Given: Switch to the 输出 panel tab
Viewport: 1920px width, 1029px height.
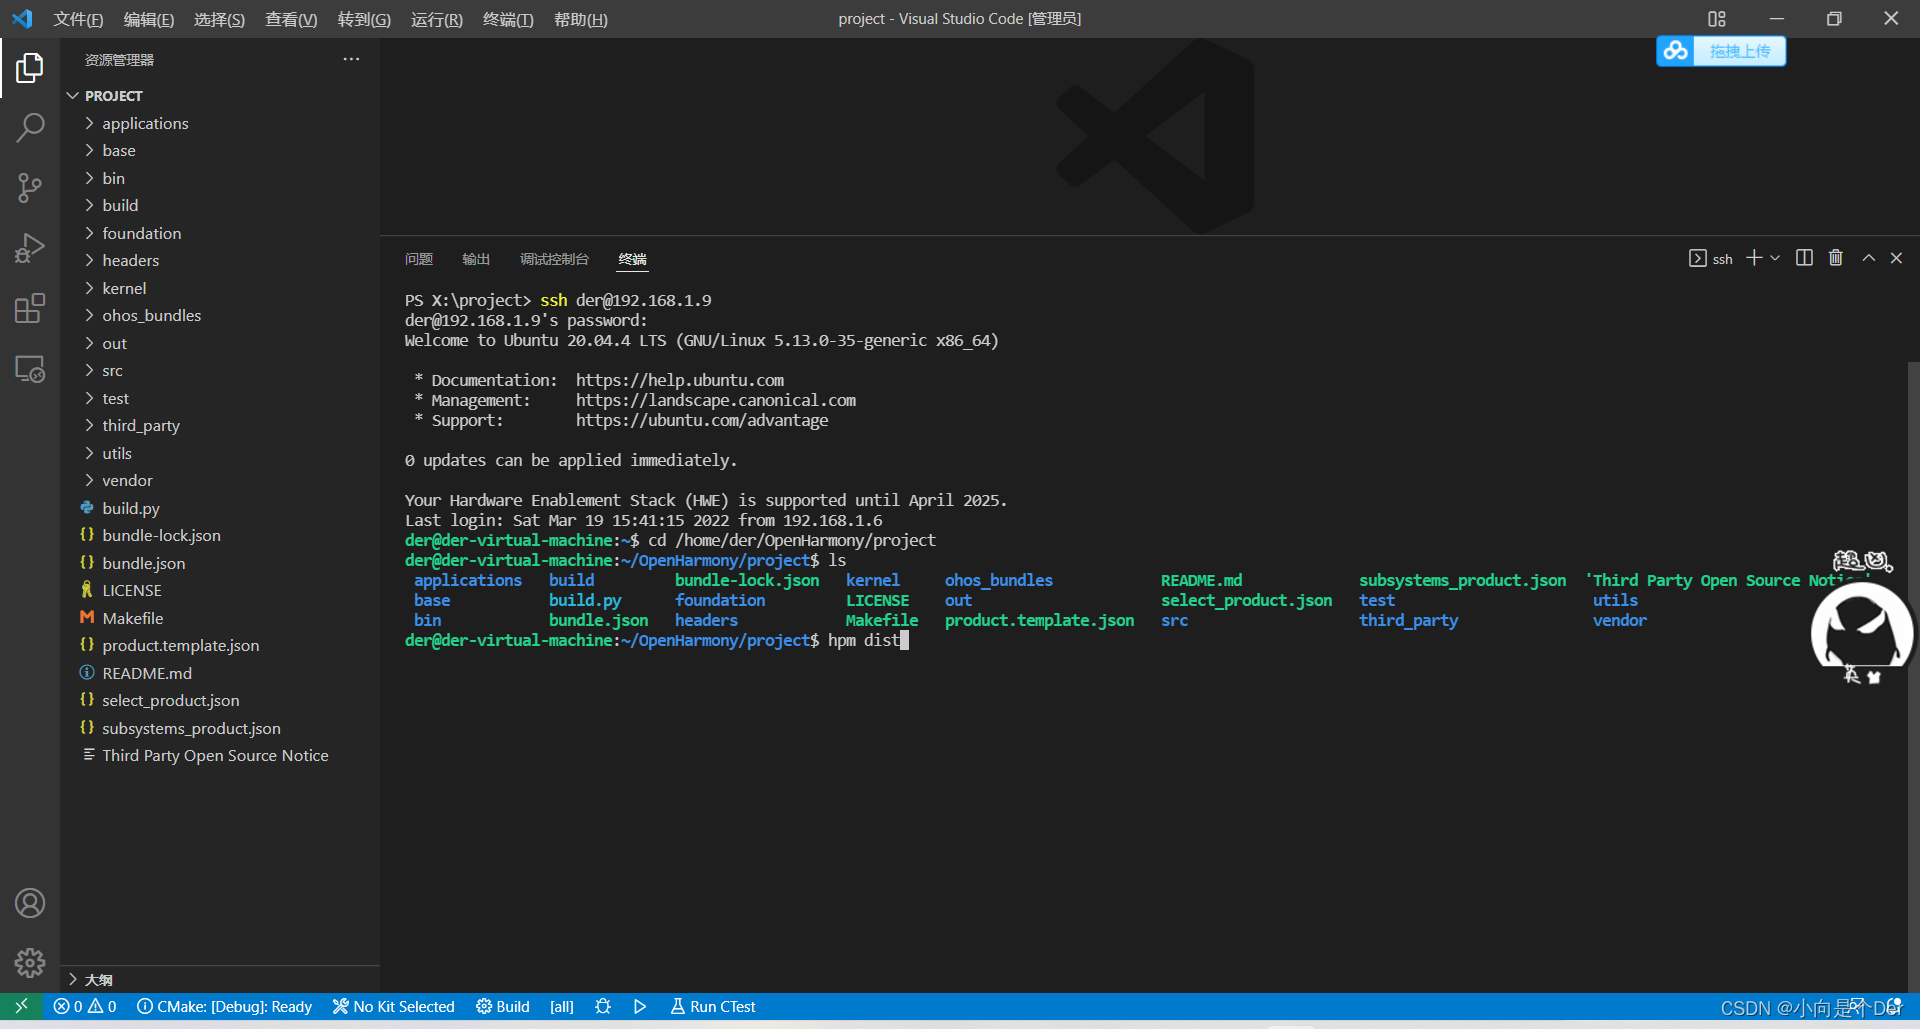Looking at the screenshot, I should click(x=476, y=259).
